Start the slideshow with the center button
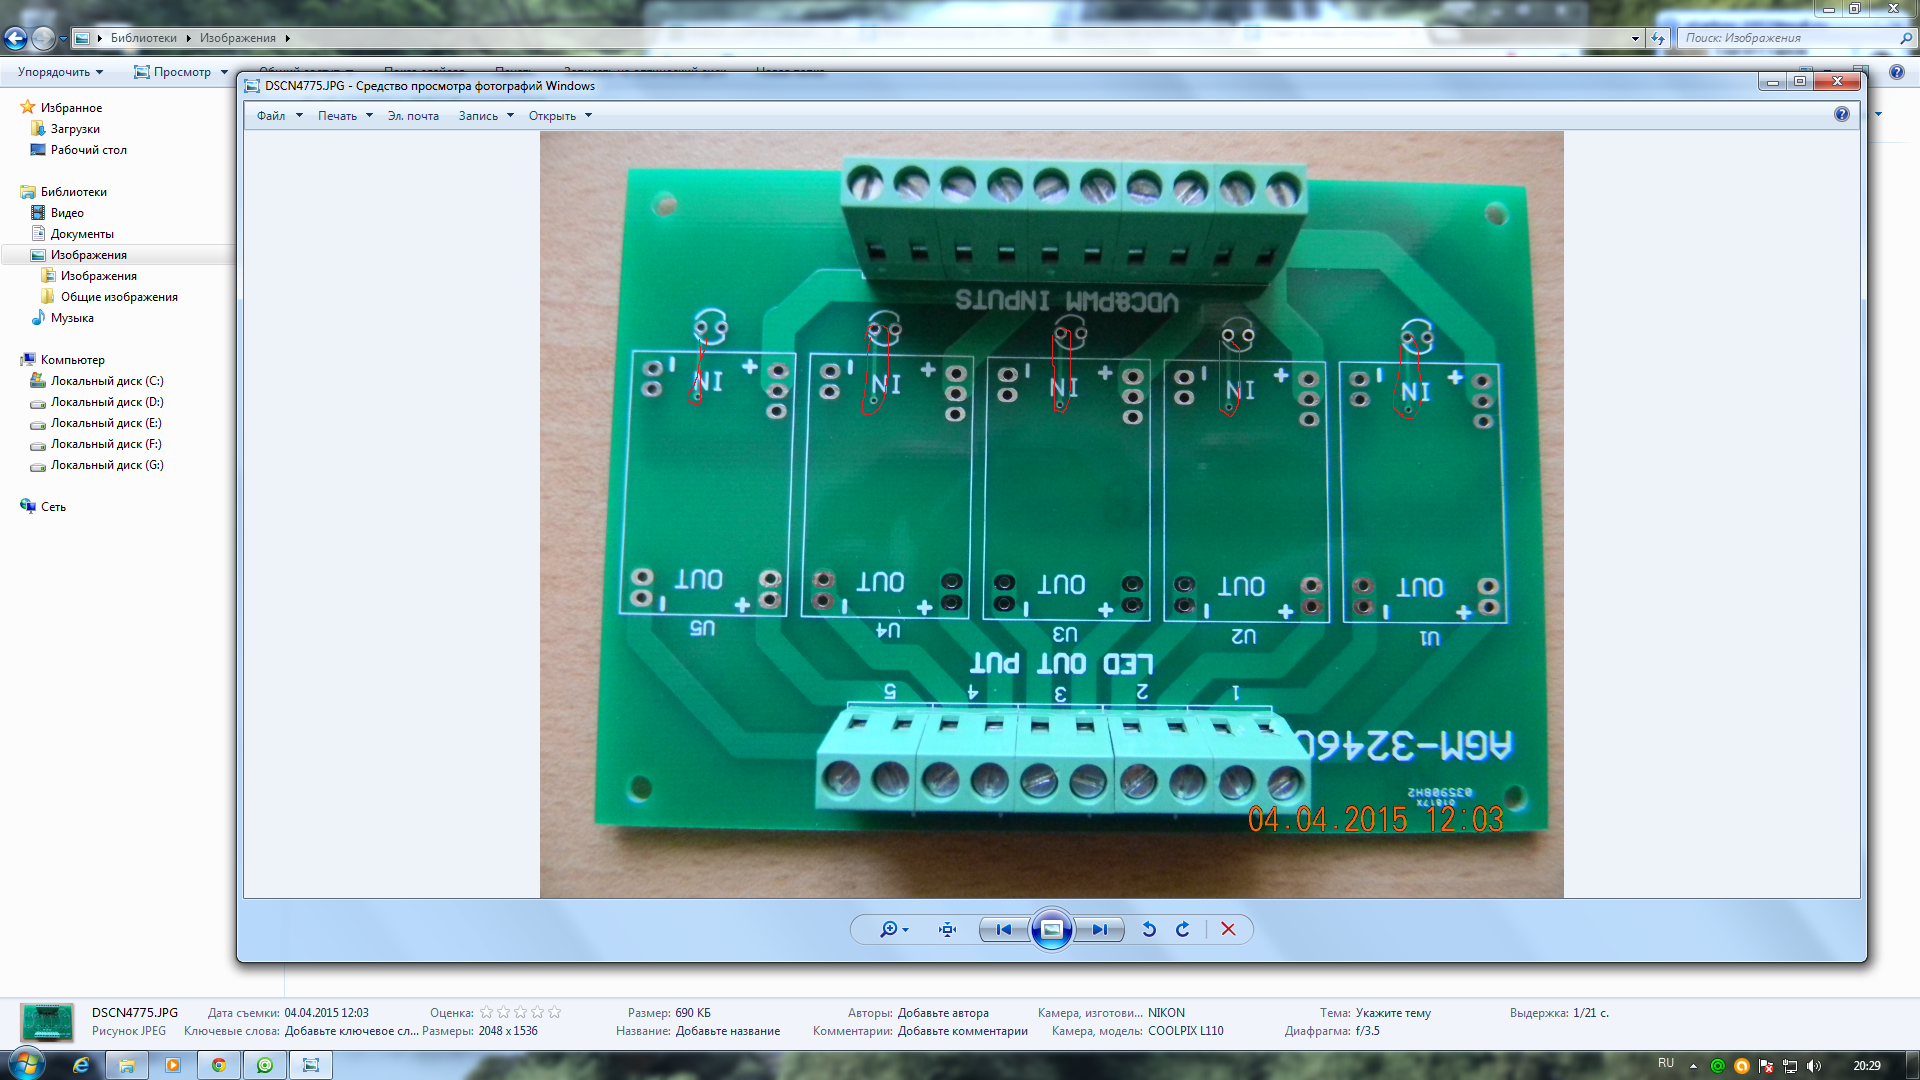This screenshot has height=1080, width=1920. pyautogui.click(x=1051, y=929)
